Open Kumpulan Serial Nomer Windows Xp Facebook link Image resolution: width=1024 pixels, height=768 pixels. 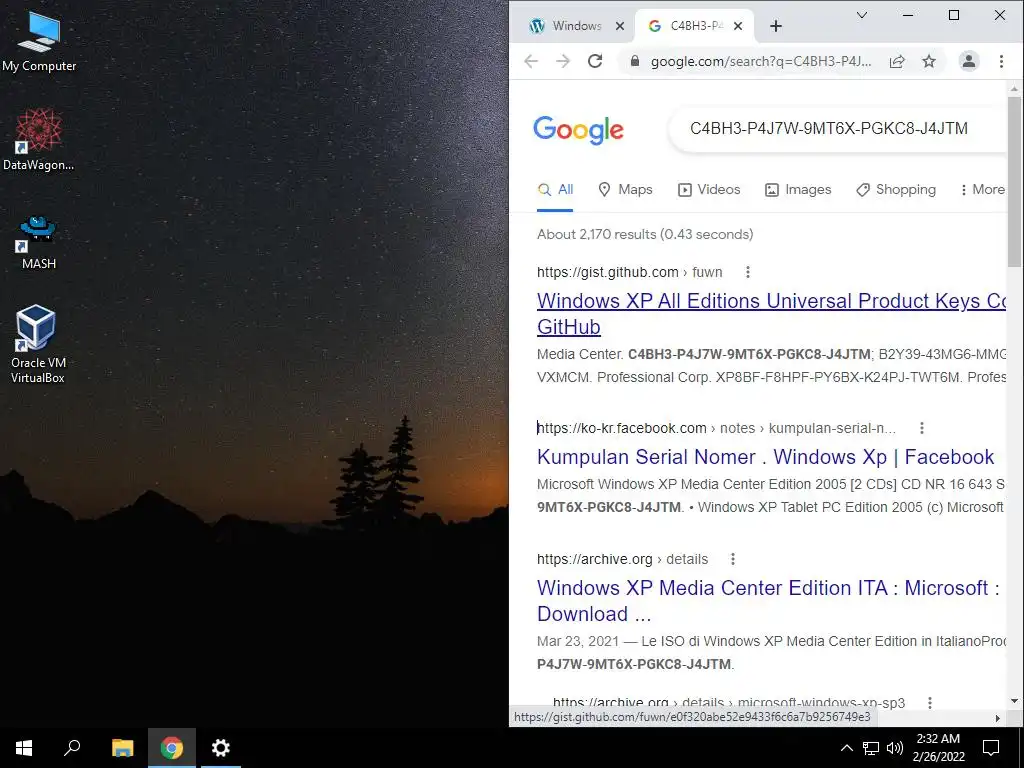point(765,456)
